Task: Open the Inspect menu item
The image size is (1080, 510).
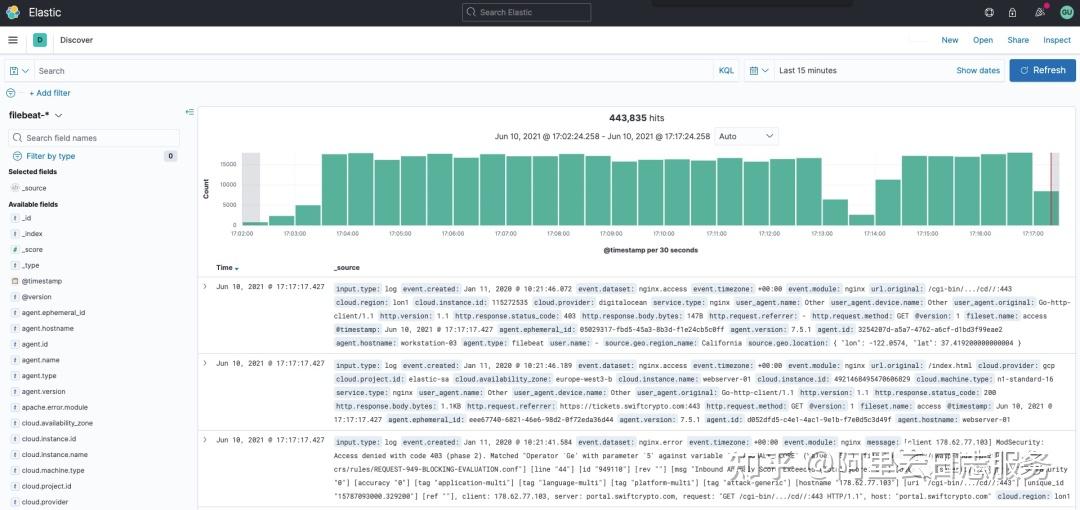Action: click(1057, 40)
